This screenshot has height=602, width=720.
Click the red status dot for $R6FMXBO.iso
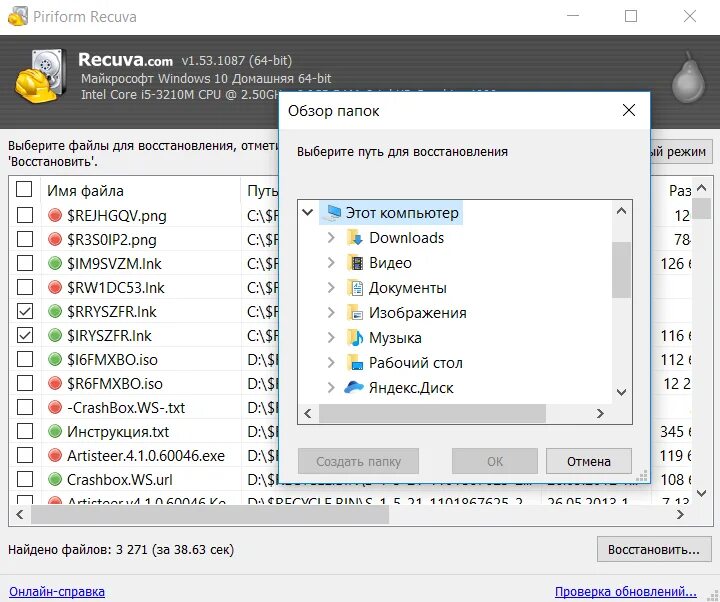[x=55, y=383]
